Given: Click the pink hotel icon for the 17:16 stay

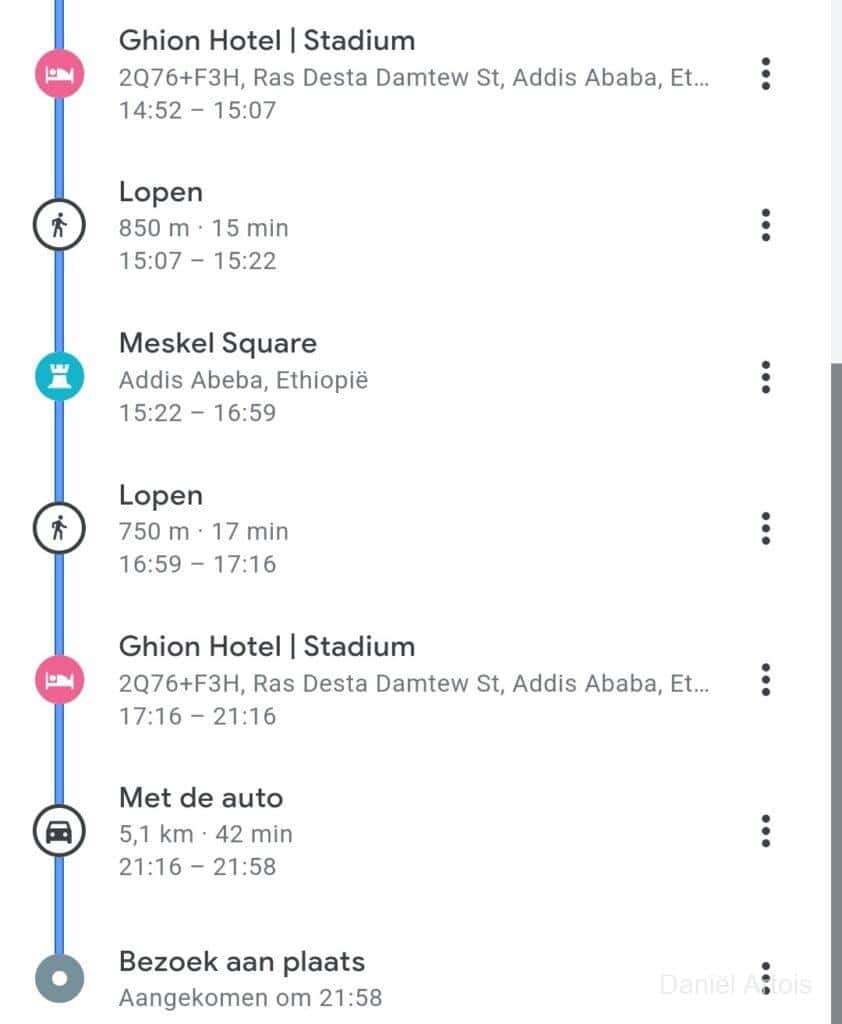Looking at the screenshot, I should [59, 680].
